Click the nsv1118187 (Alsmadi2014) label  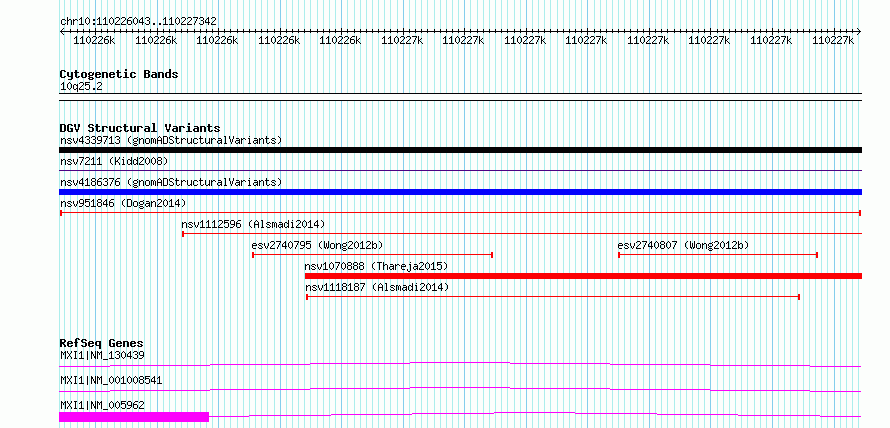tap(377, 287)
